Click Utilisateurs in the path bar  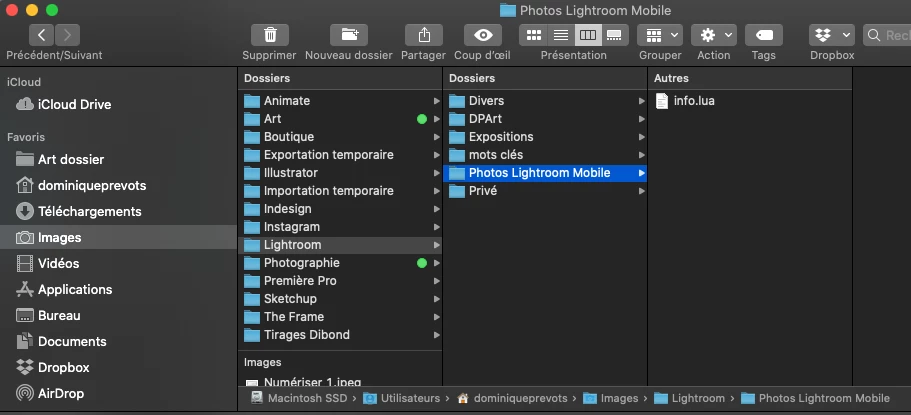pos(402,398)
